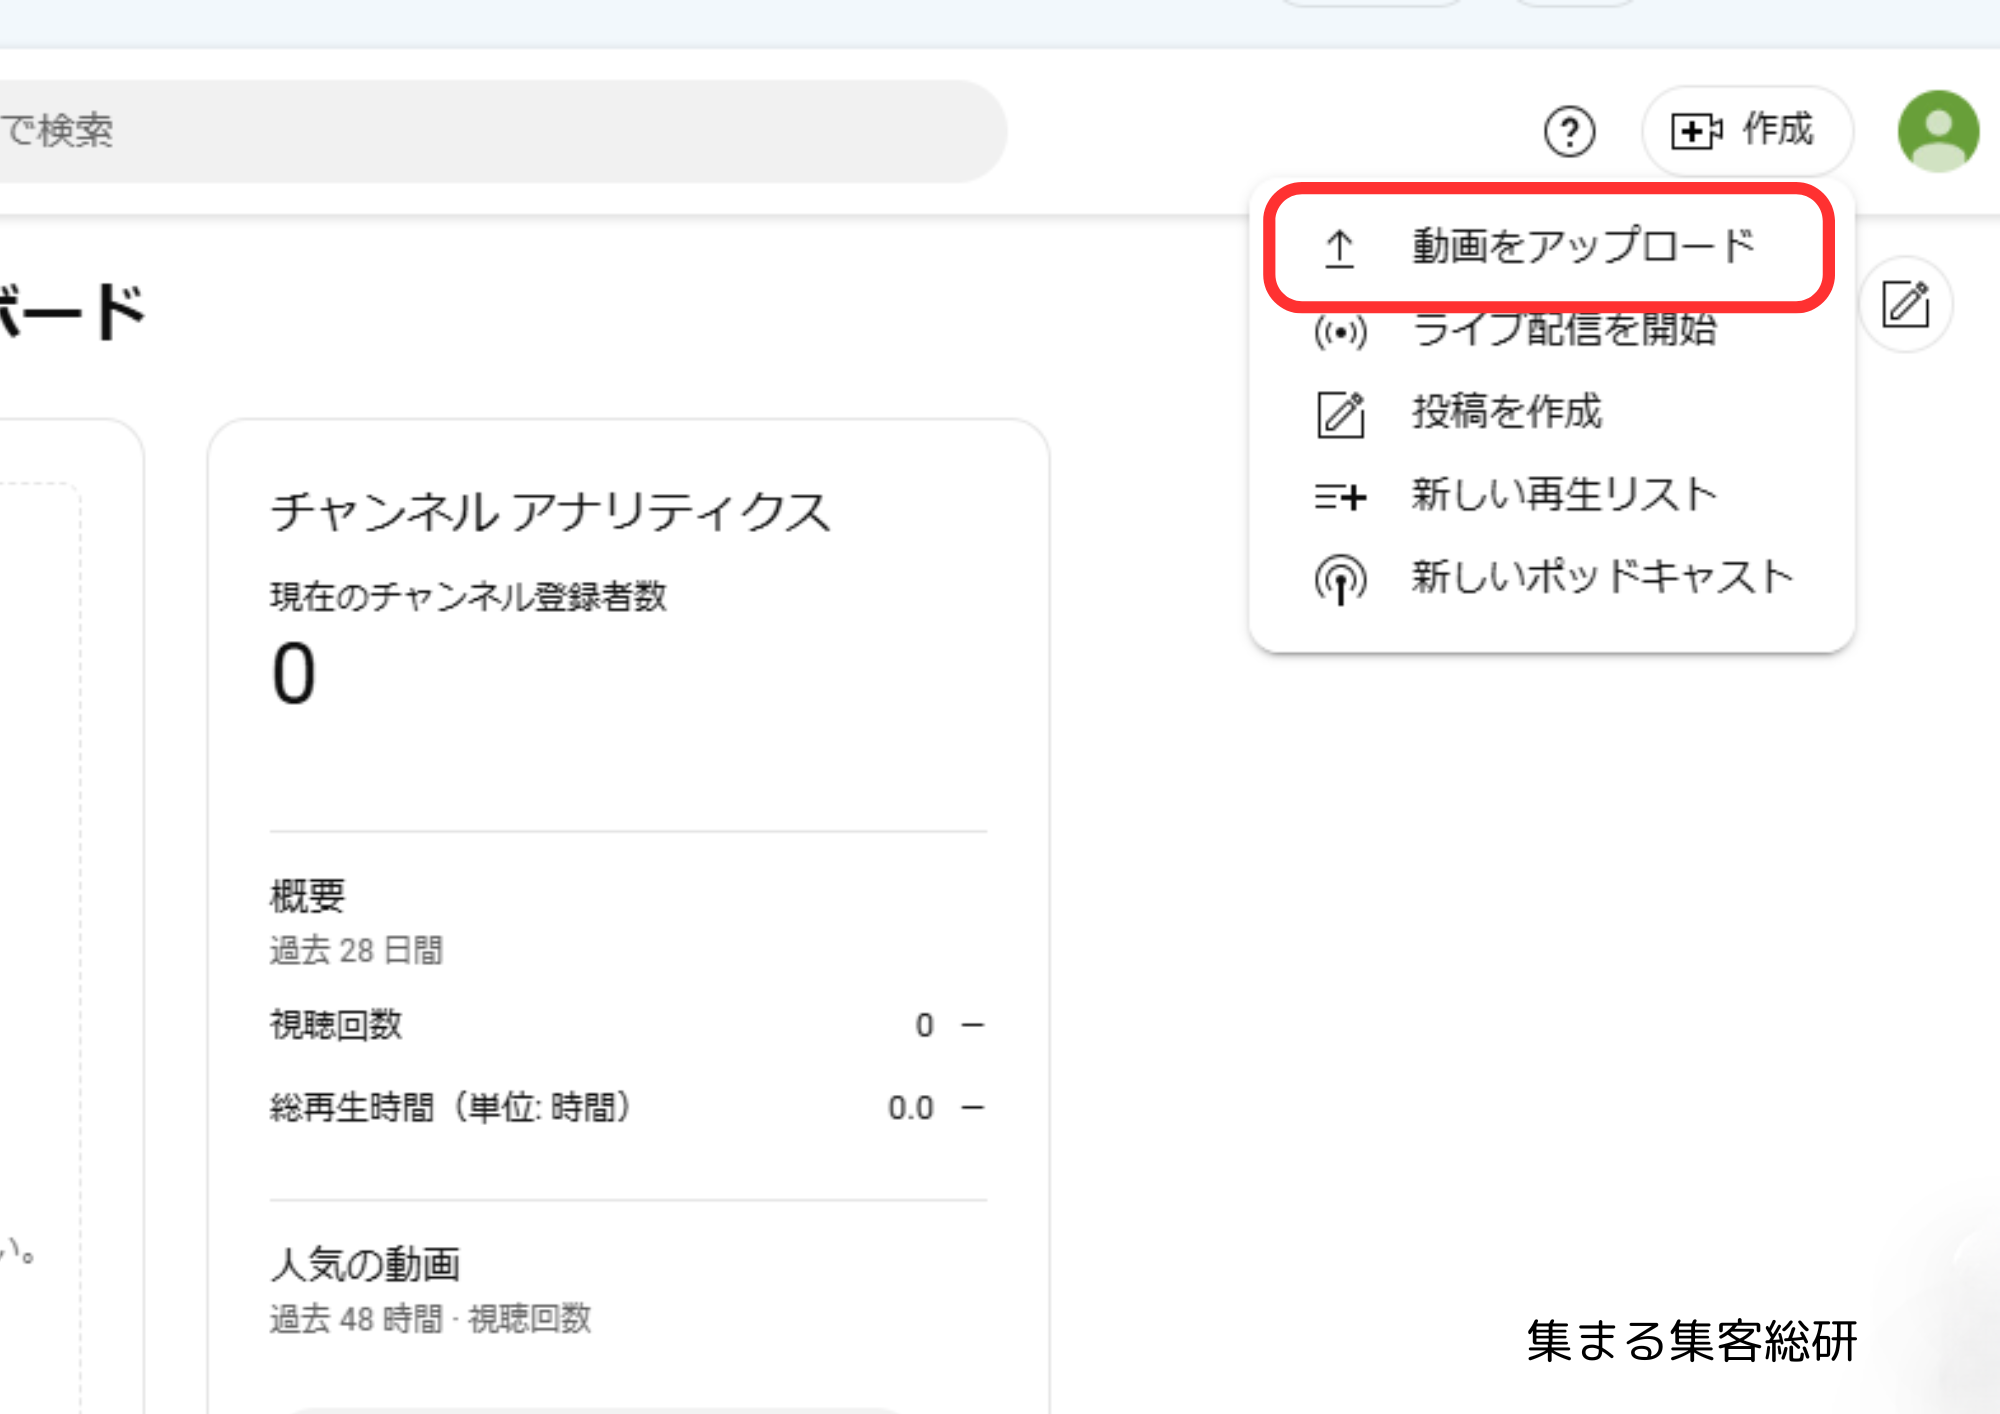Click the upload arrow icon
The height and width of the screenshot is (1414, 2000).
pos(1339,248)
